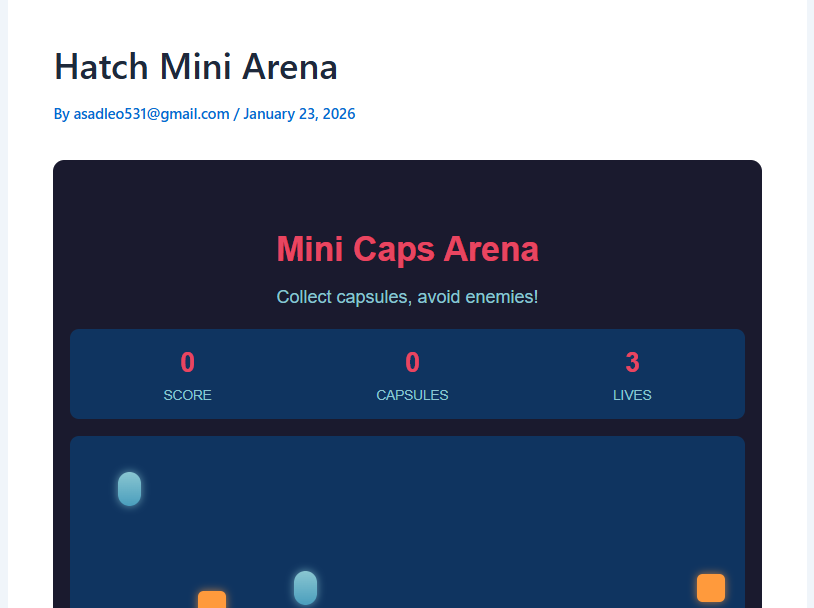Click the Hatch Mini Arena page heading

[196, 67]
